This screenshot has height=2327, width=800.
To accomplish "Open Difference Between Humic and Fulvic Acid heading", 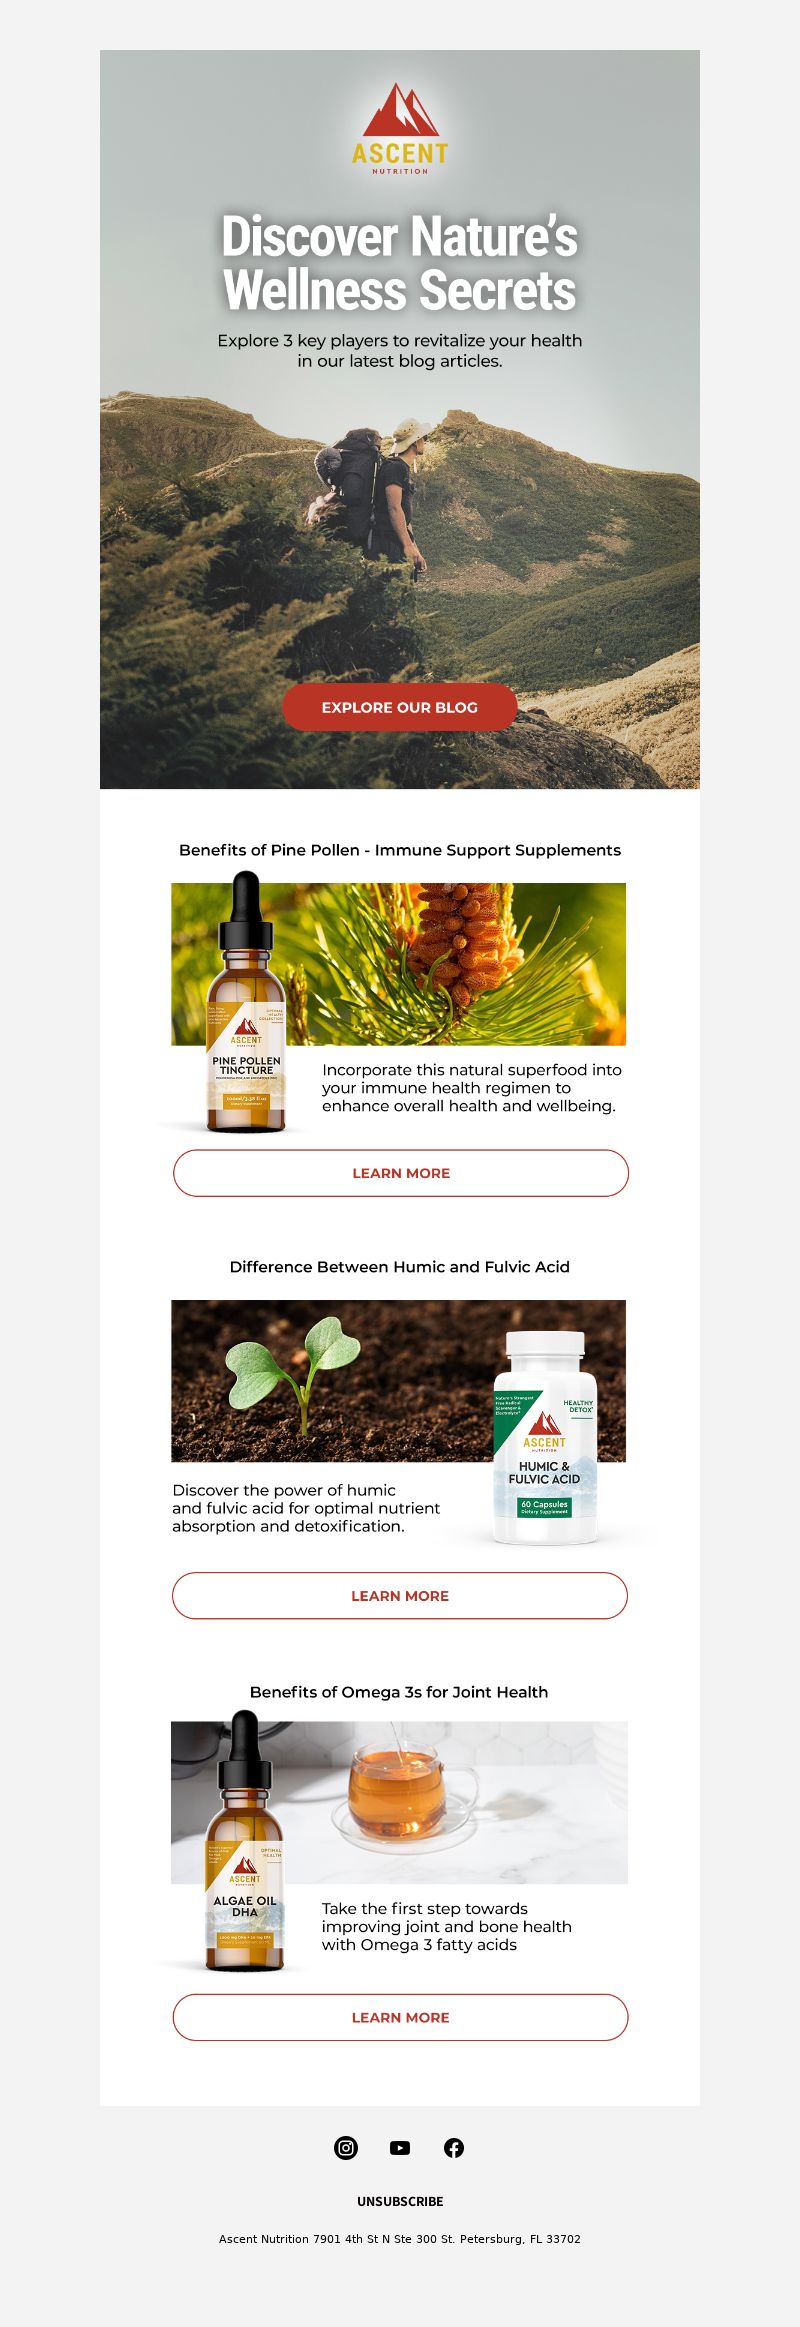I will (x=400, y=1267).
